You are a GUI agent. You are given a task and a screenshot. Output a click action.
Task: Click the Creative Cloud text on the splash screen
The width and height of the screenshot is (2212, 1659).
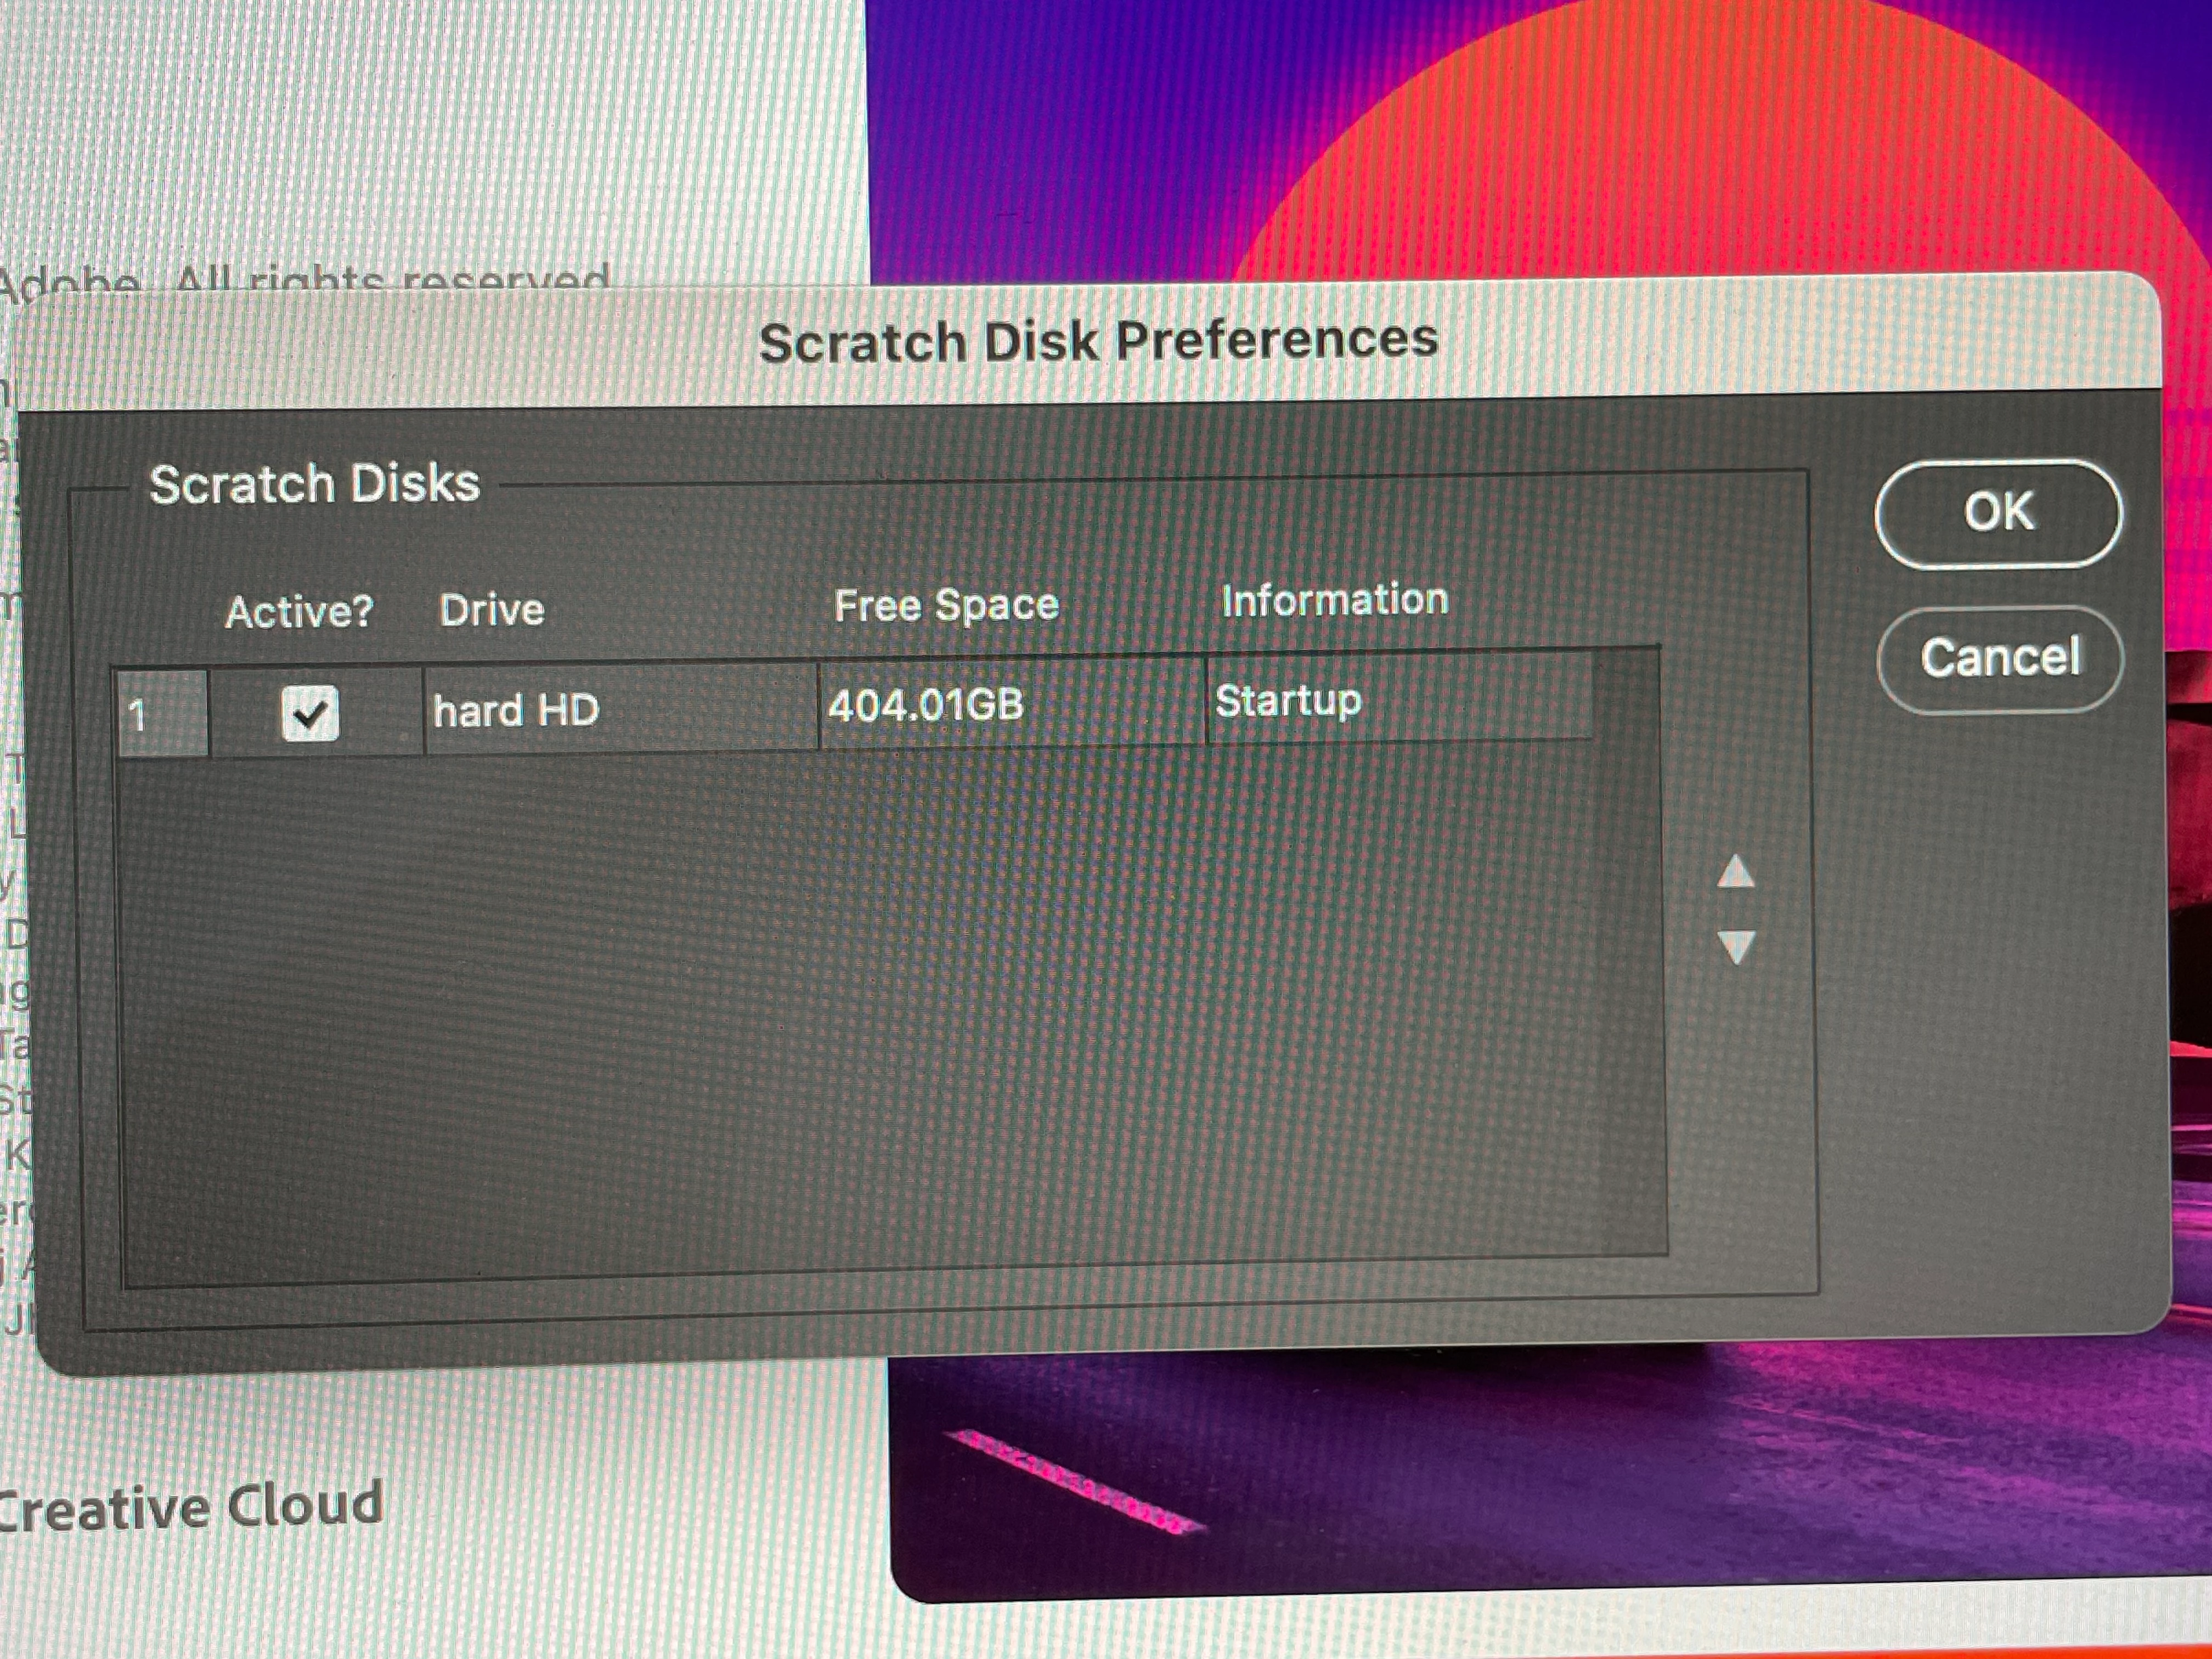(x=190, y=1508)
